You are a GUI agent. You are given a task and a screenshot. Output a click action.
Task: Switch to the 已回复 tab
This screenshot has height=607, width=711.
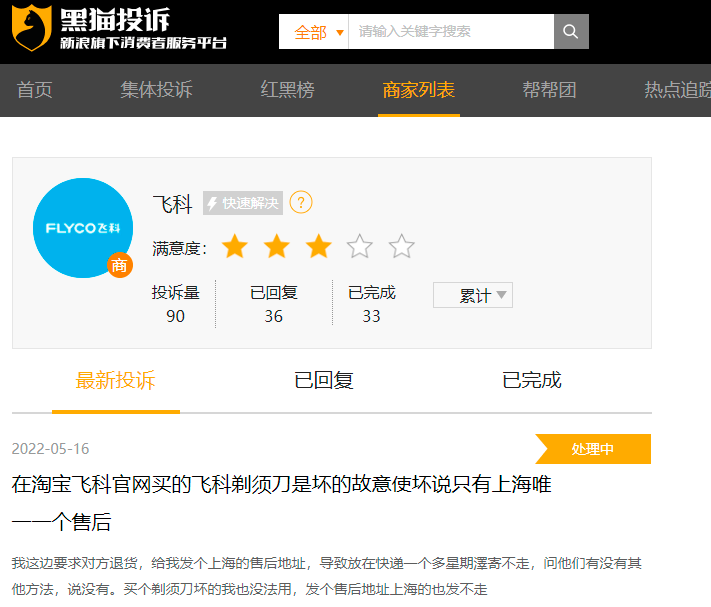(324, 380)
